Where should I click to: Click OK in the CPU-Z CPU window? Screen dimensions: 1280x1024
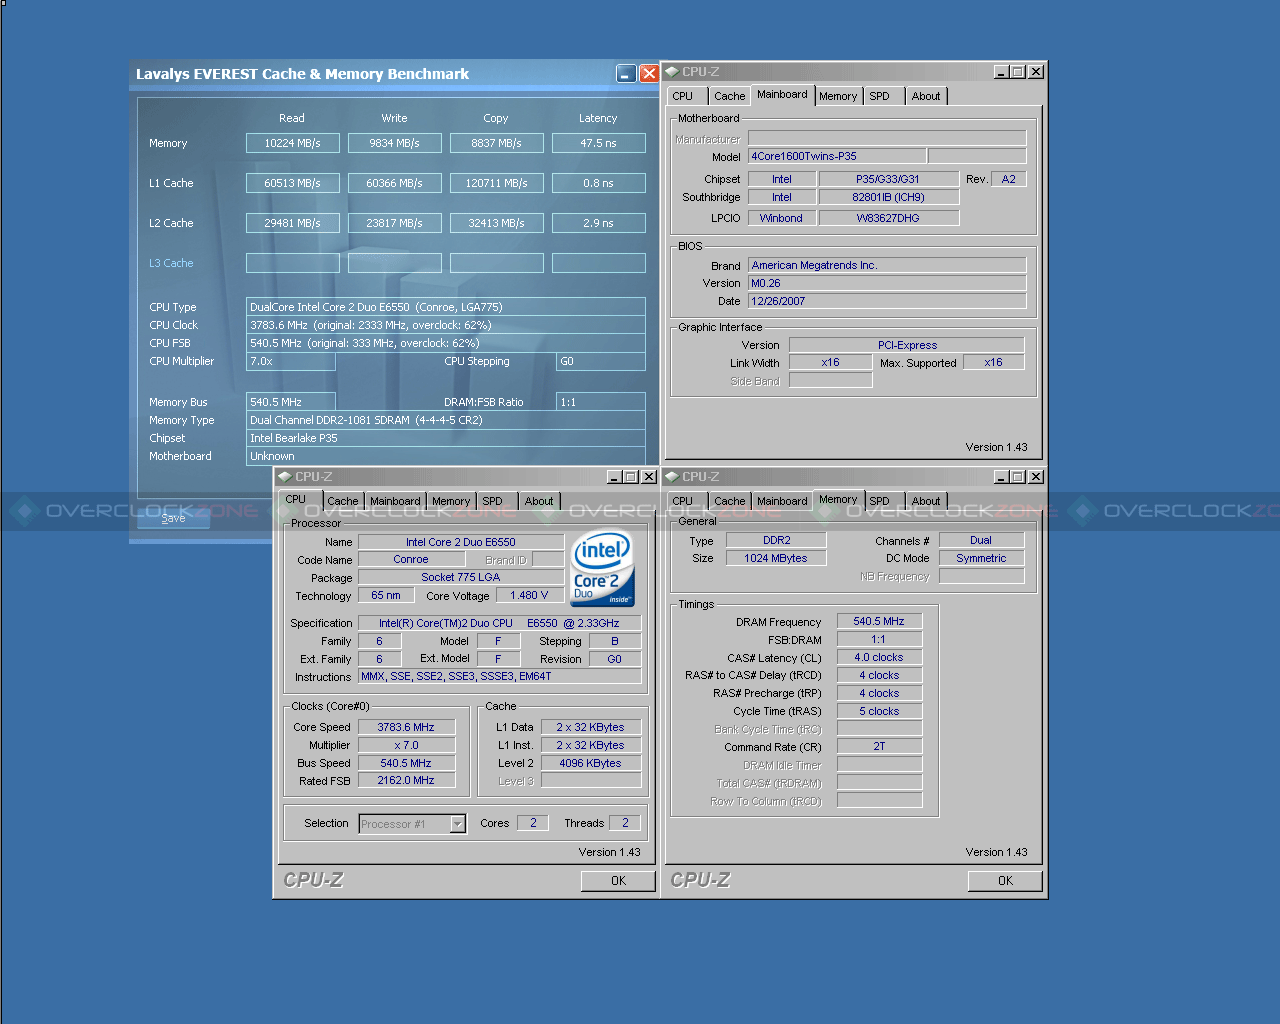pyautogui.click(x=618, y=881)
